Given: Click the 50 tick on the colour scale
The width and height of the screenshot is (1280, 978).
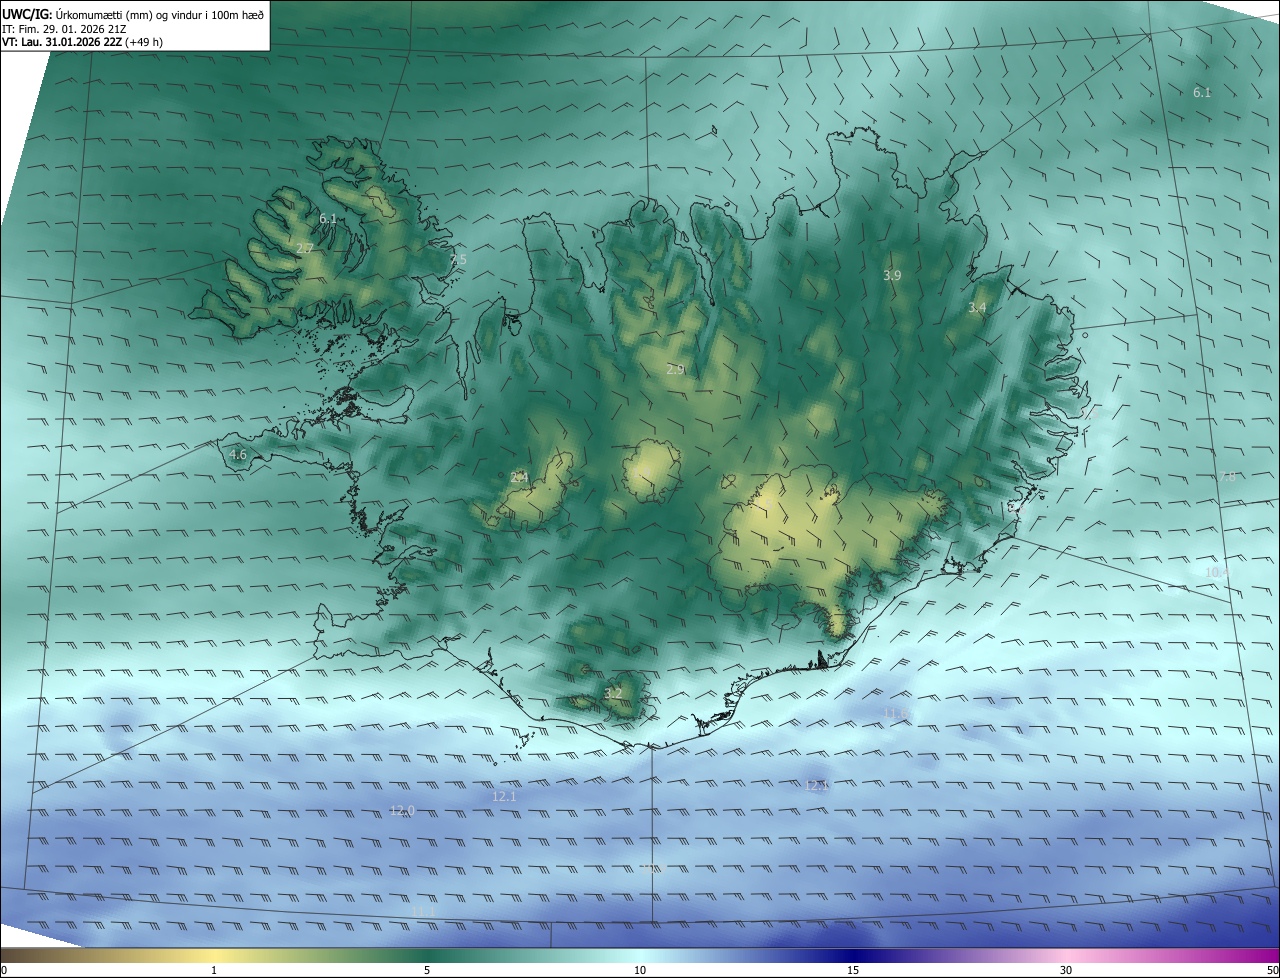Looking at the screenshot, I should coord(1272,970).
